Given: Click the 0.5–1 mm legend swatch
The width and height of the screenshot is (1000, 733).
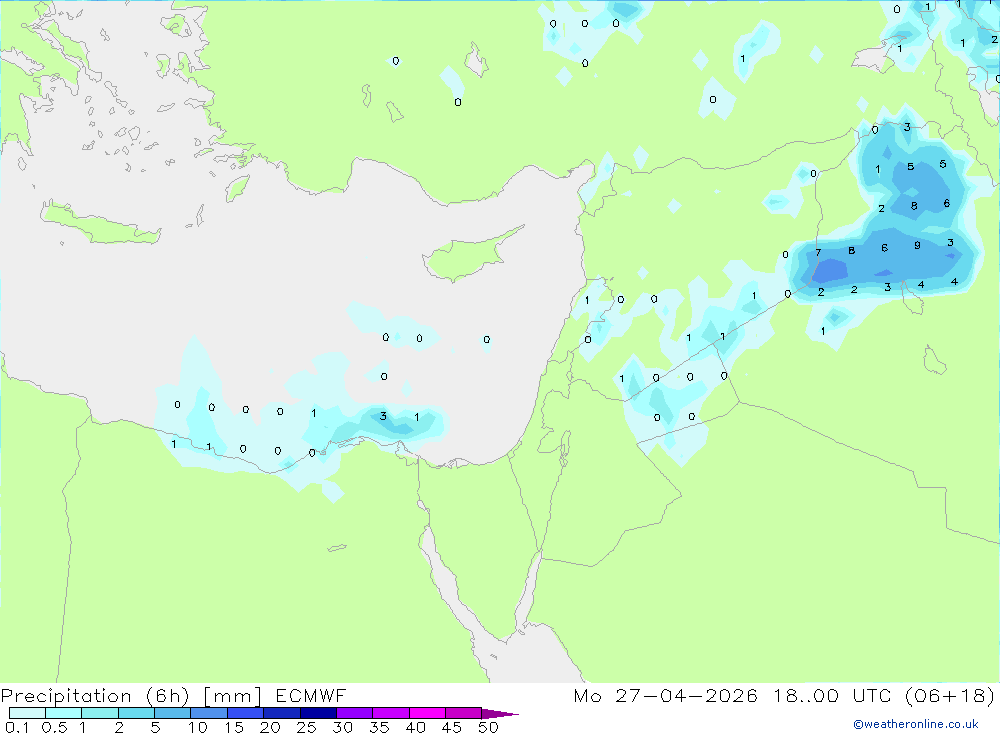Looking at the screenshot, I should click(x=64, y=713).
